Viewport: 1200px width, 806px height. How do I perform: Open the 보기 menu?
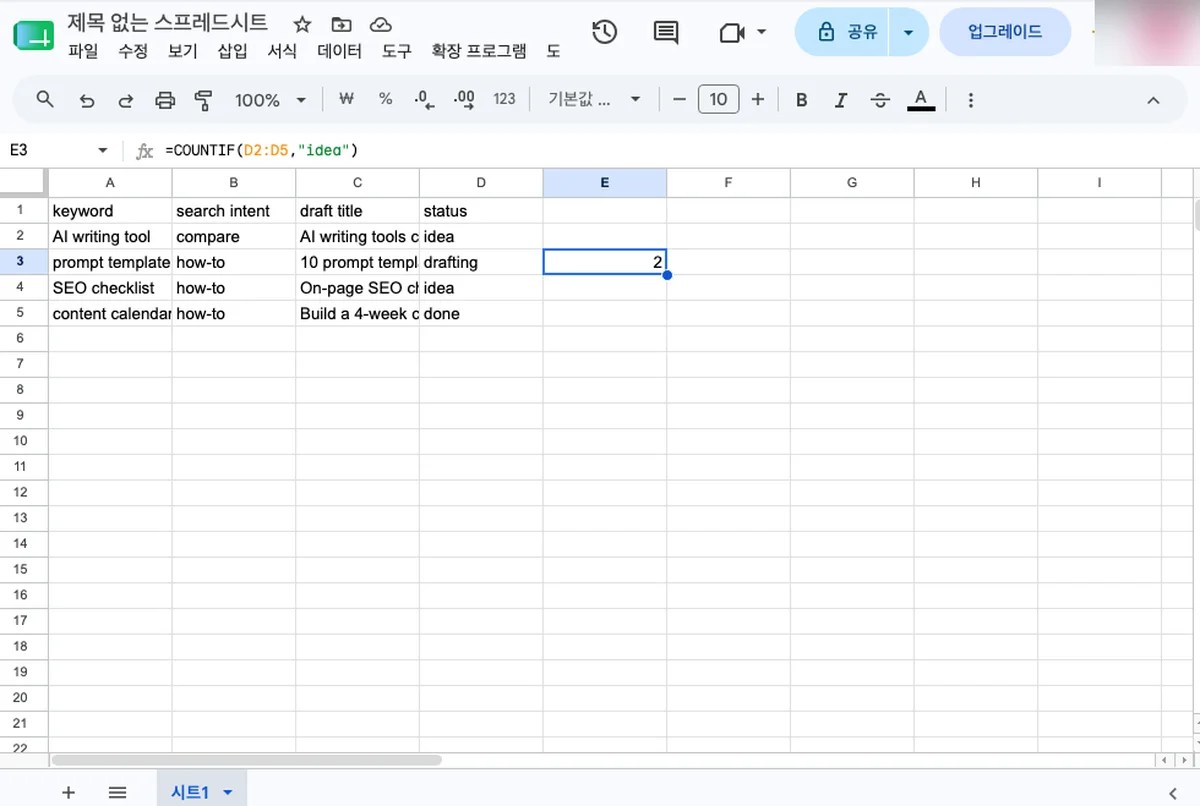click(183, 51)
